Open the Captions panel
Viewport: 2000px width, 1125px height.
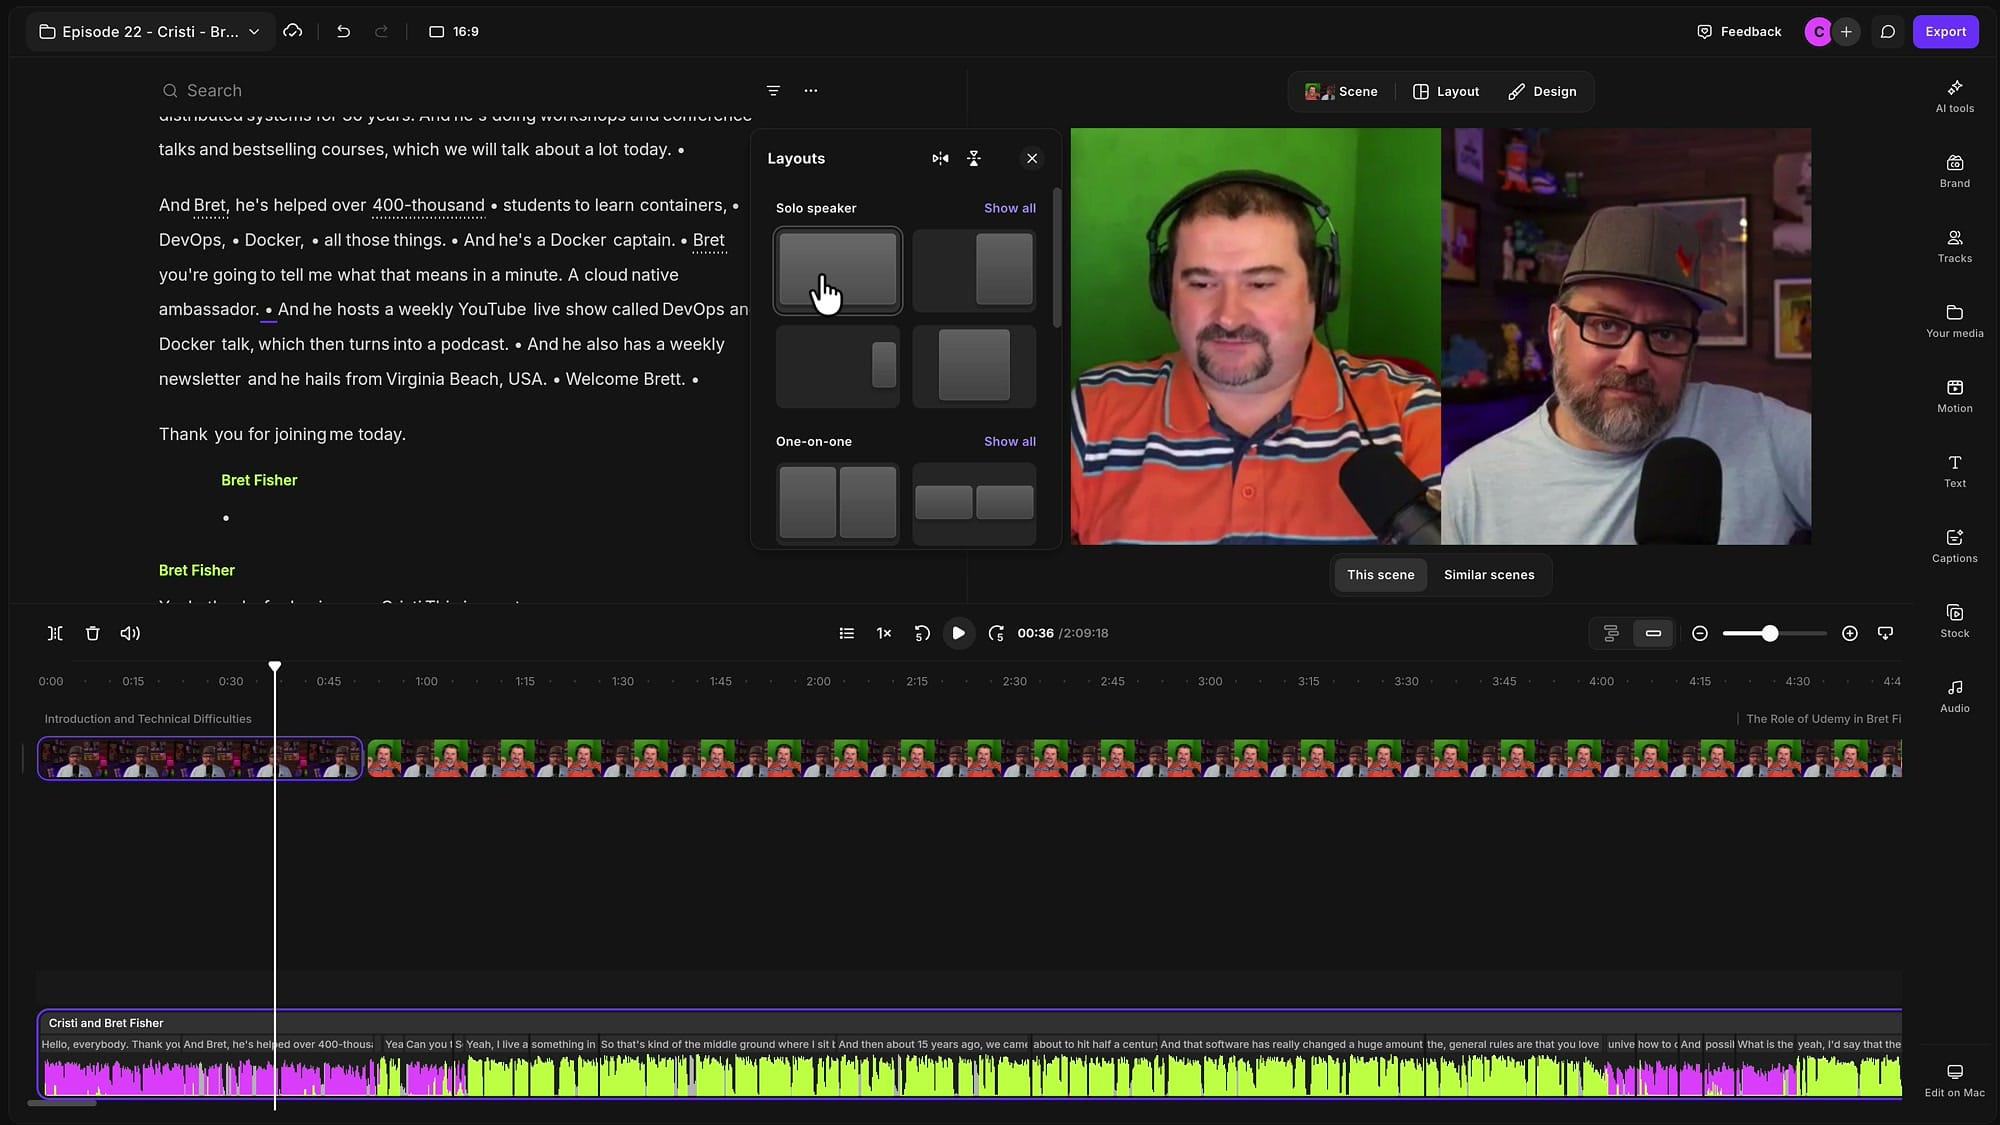click(1954, 546)
